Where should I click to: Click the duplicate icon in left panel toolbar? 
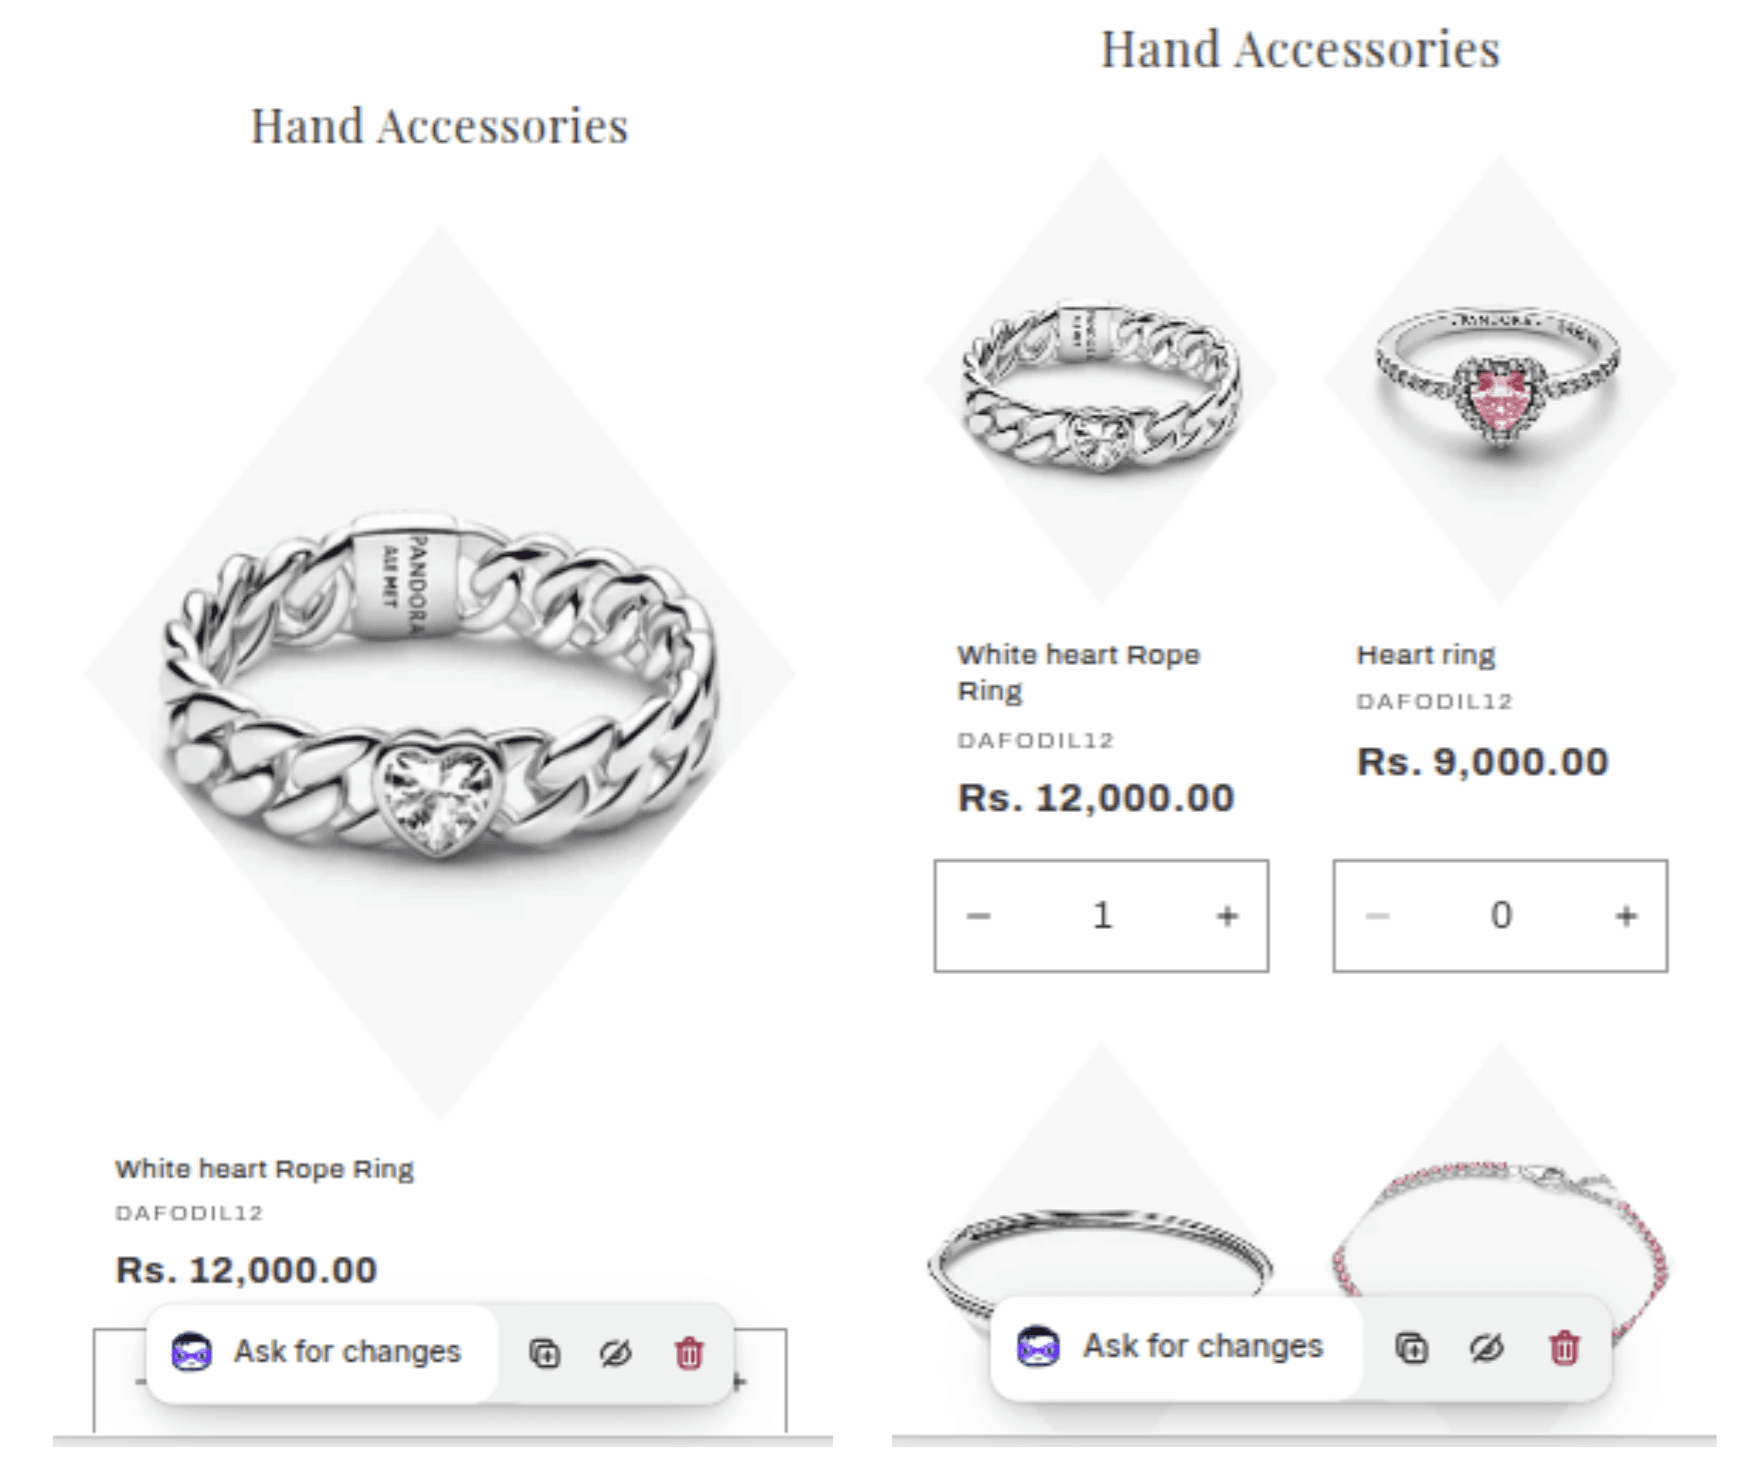544,1353
